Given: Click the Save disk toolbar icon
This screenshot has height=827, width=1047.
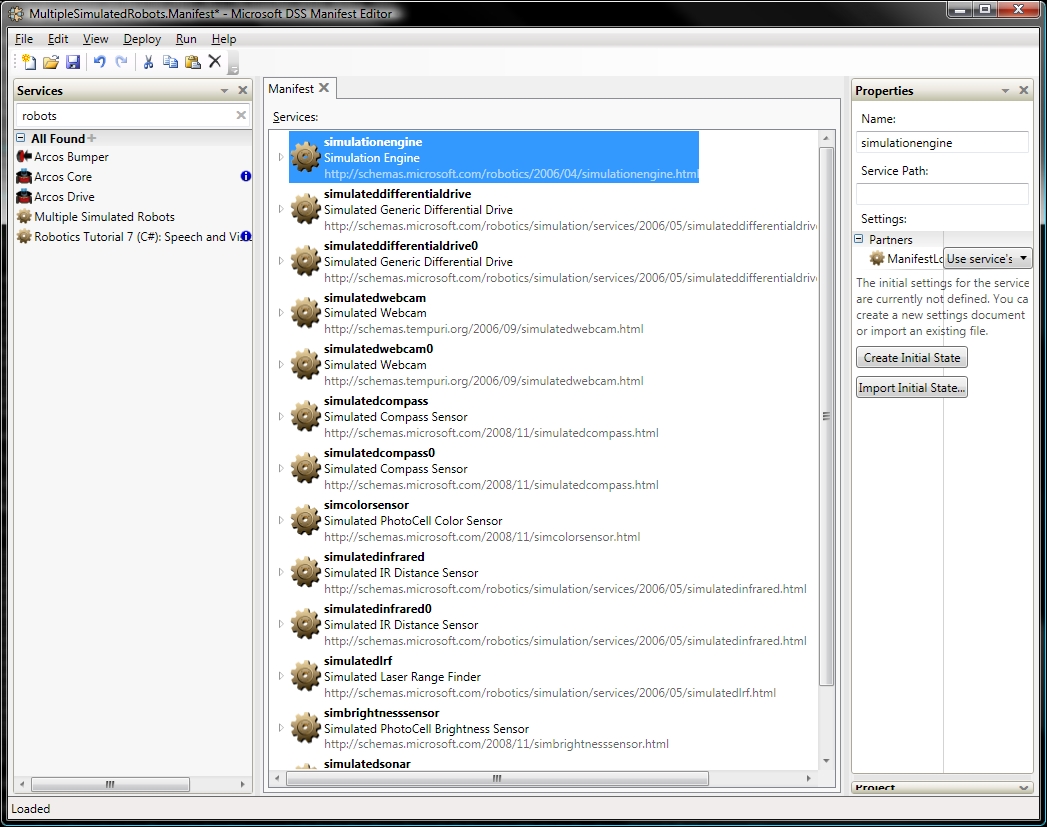Looking at the screenshot, I should pyautogui.click(x=73, y=62).
